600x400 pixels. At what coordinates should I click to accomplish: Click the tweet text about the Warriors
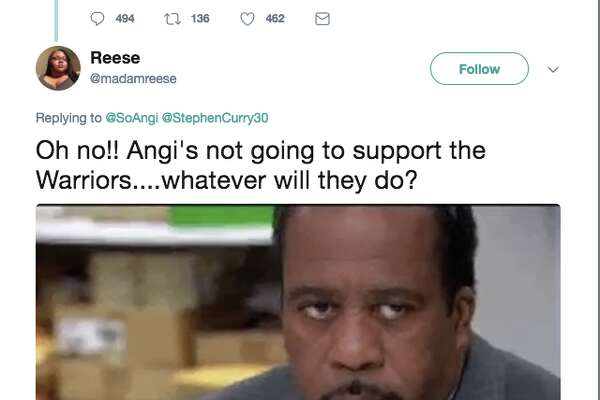261,165
